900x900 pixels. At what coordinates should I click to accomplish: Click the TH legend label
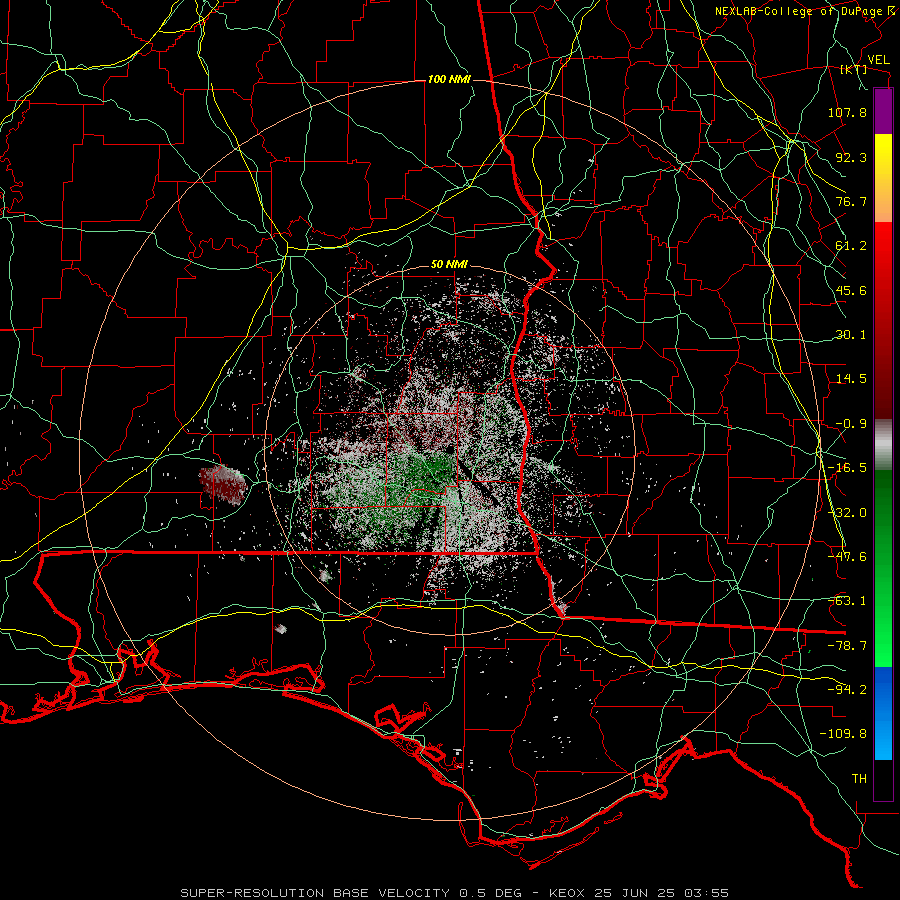point(859,779)
